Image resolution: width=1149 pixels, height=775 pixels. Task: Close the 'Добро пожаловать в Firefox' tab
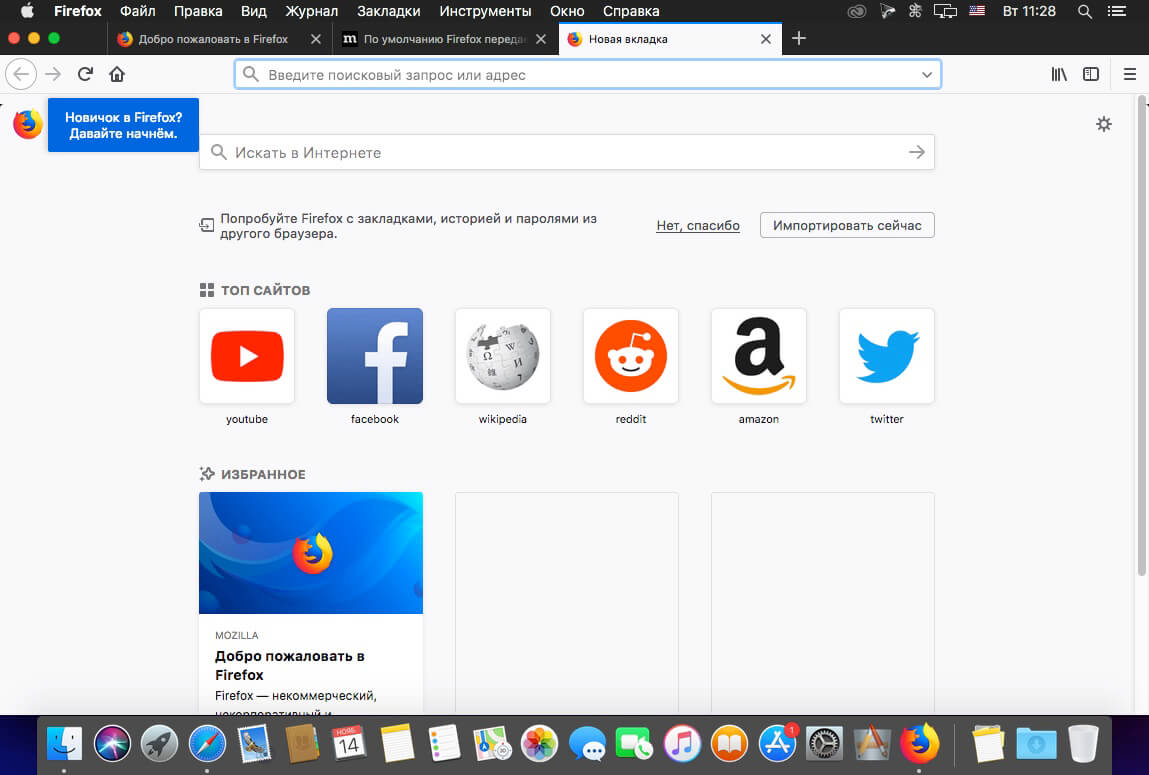click(316, 39)
